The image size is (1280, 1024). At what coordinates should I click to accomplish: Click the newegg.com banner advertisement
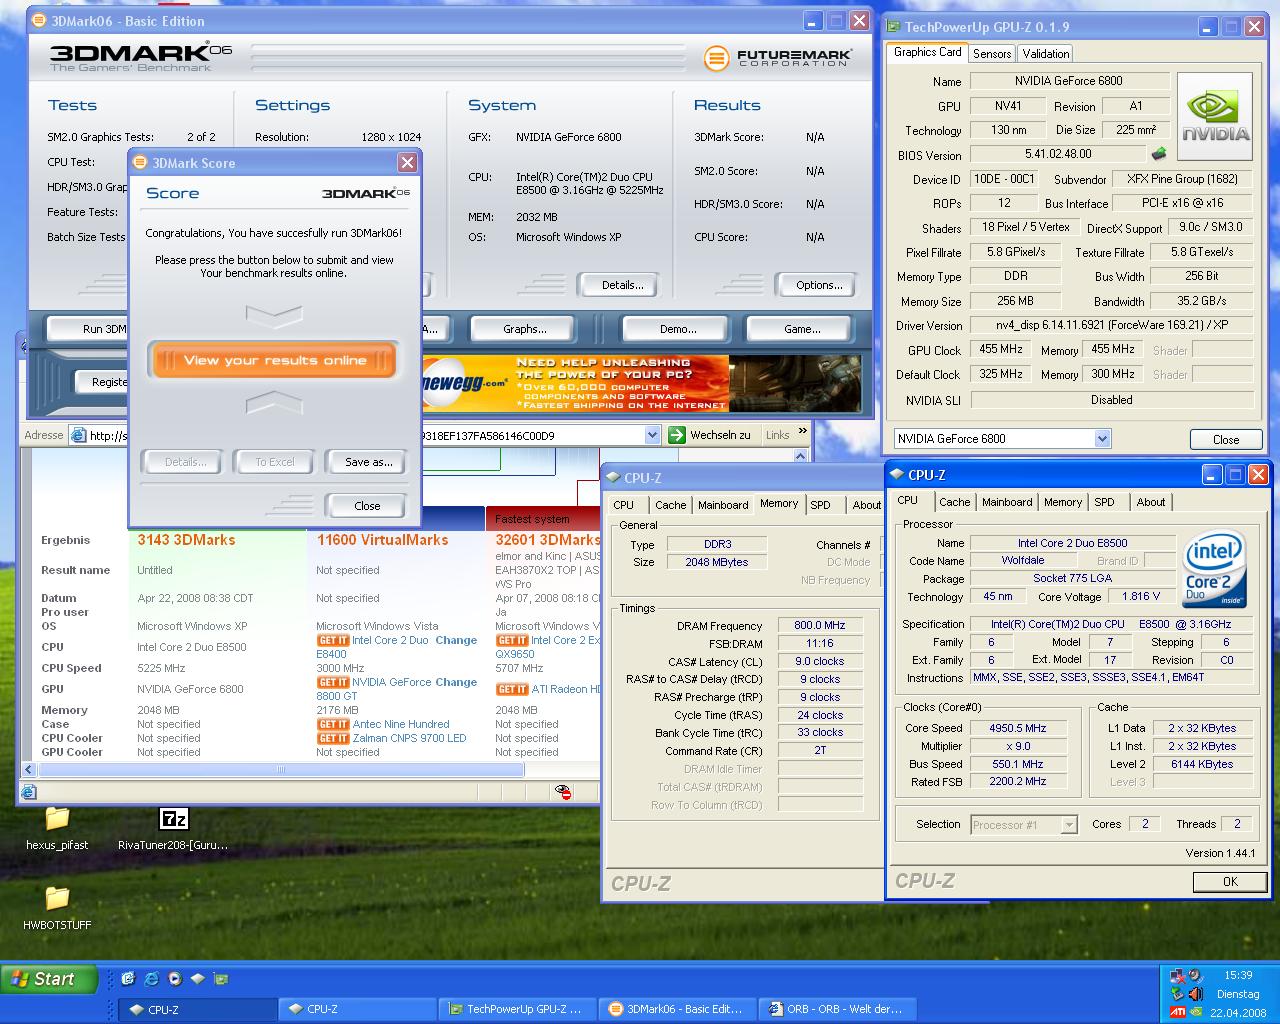pyautogui.click(x=574, y=384)
